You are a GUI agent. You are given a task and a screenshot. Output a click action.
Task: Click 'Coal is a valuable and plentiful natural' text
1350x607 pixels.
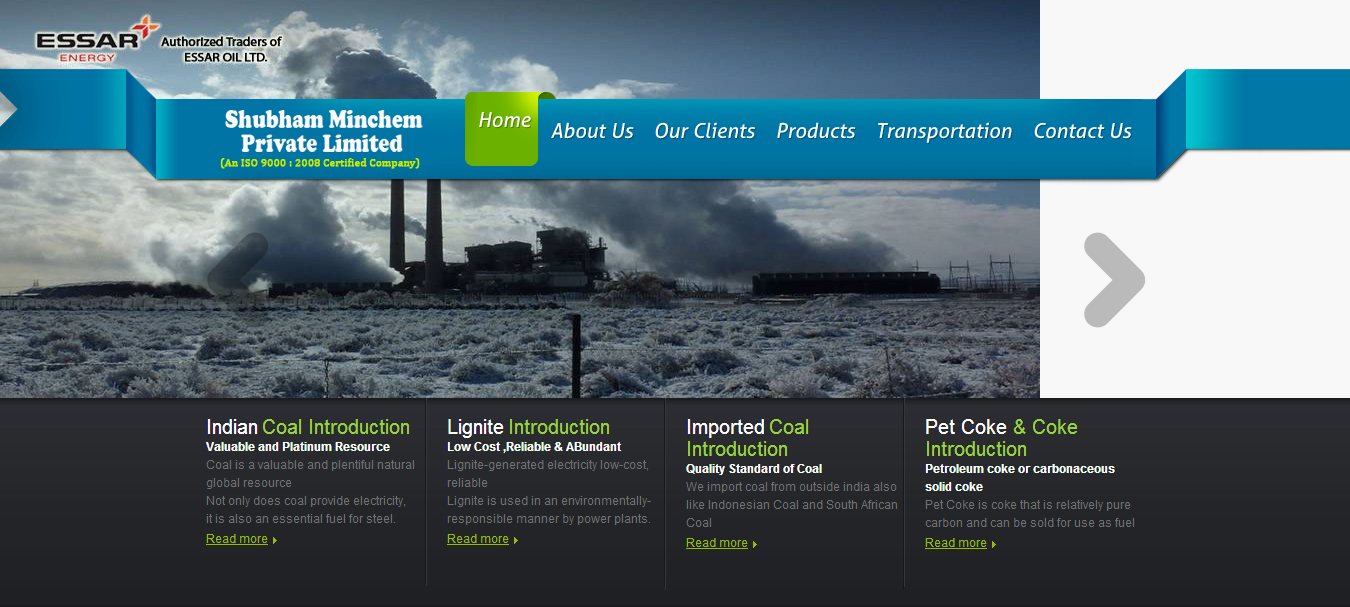click(x=310, y=465)
